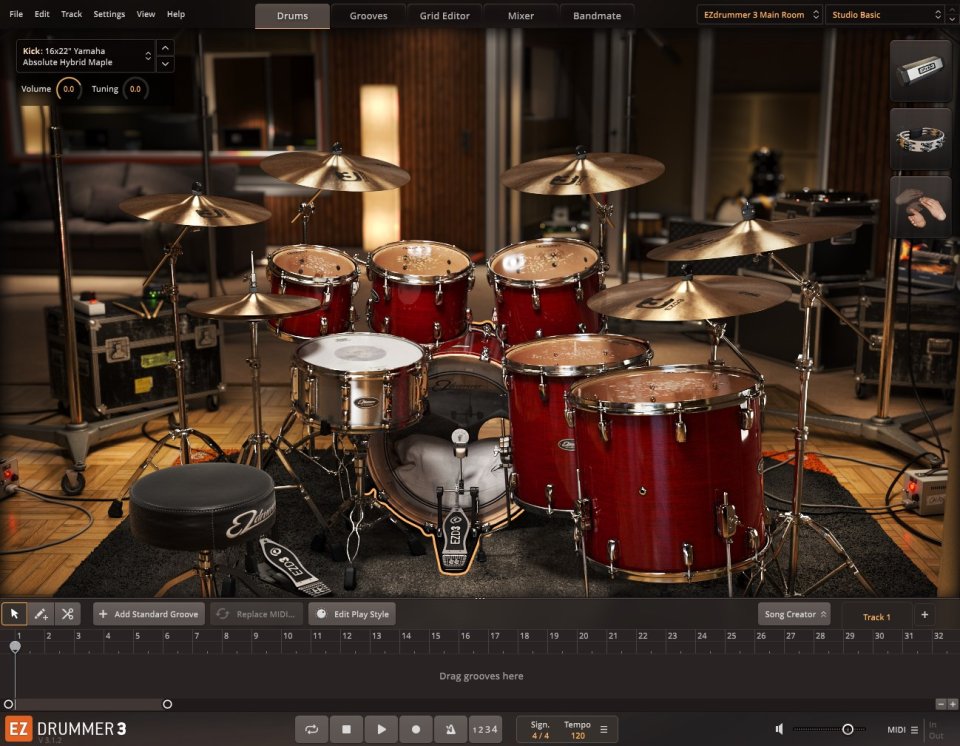The height and width of the screenshot is (746, 960).
Task: Click the playhead marker at bar 1
Action: (15, 647)
